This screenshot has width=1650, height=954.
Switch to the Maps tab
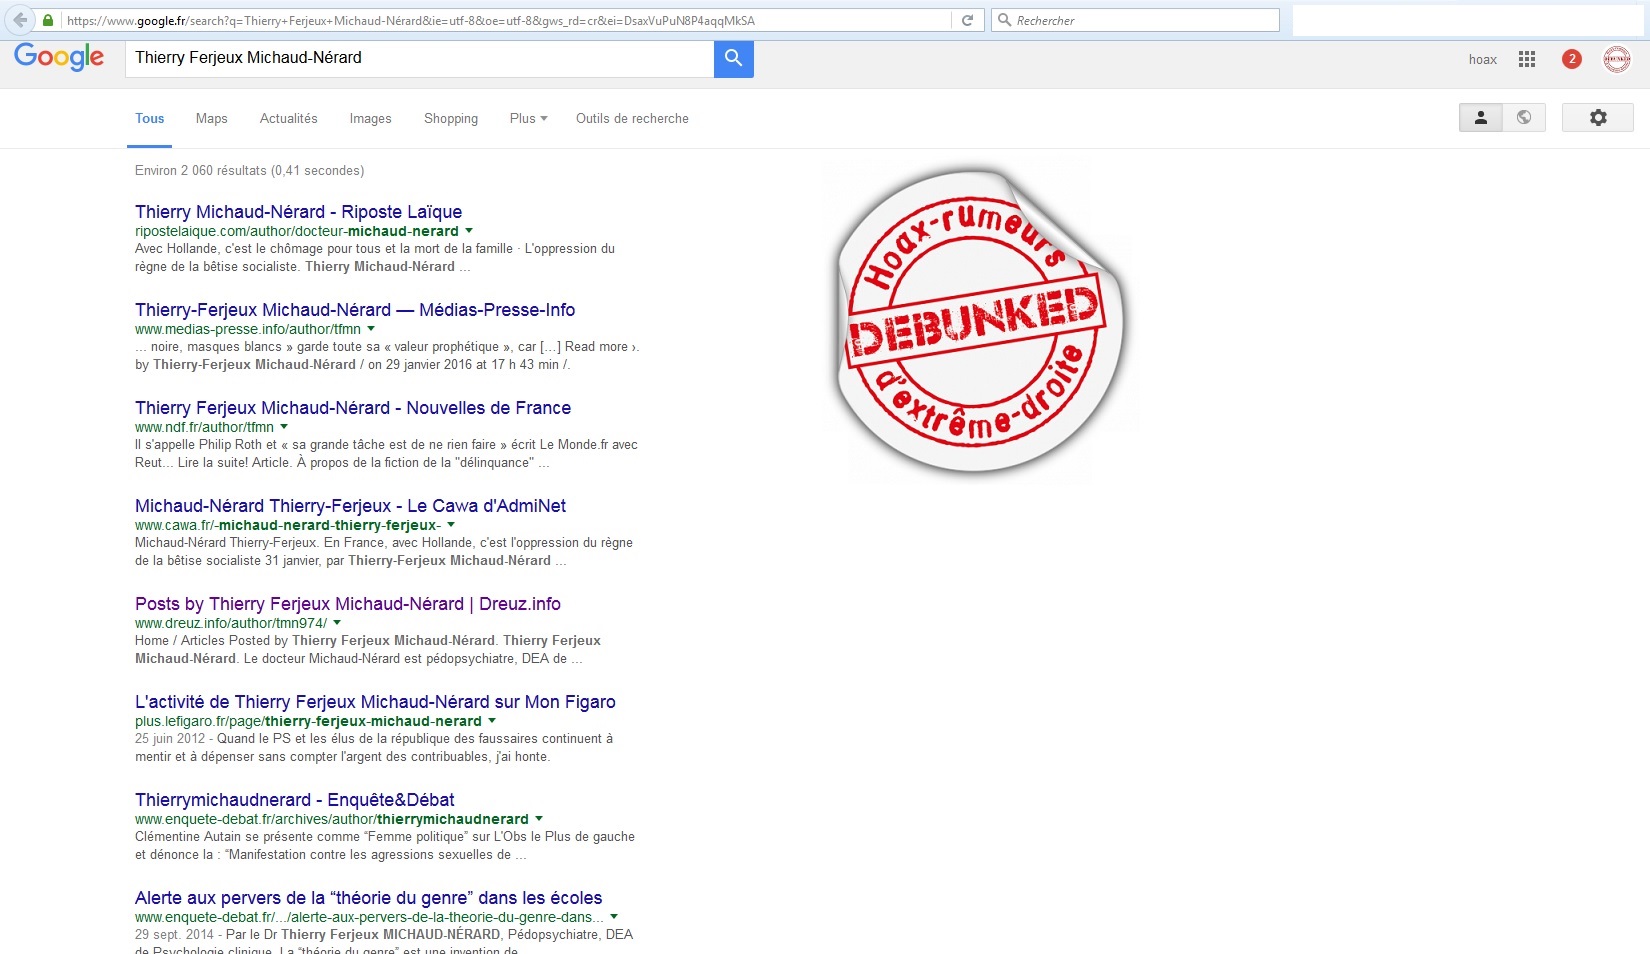(212, 118)
